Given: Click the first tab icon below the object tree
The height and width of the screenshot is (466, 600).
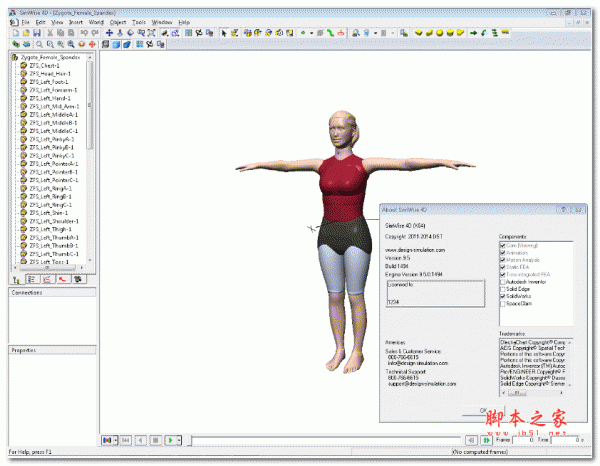Looking at the screenshot, I should pyautogui.click(x=15, y=279).
